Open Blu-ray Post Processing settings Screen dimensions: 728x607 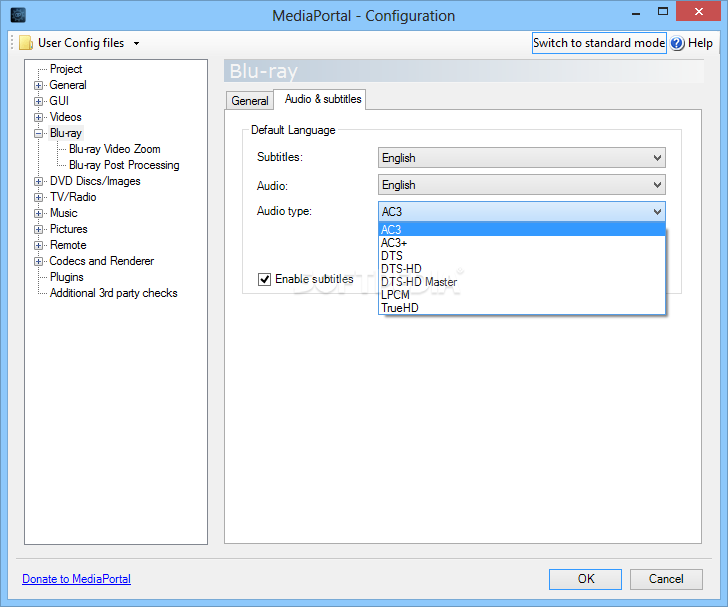pyautogui.click(x=124, y=165)
